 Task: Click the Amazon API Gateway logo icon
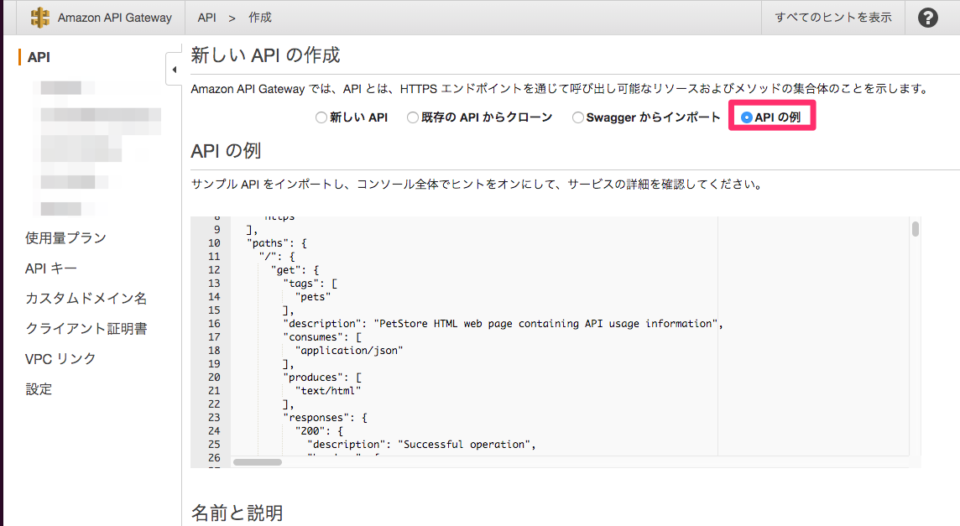[40, 17]
